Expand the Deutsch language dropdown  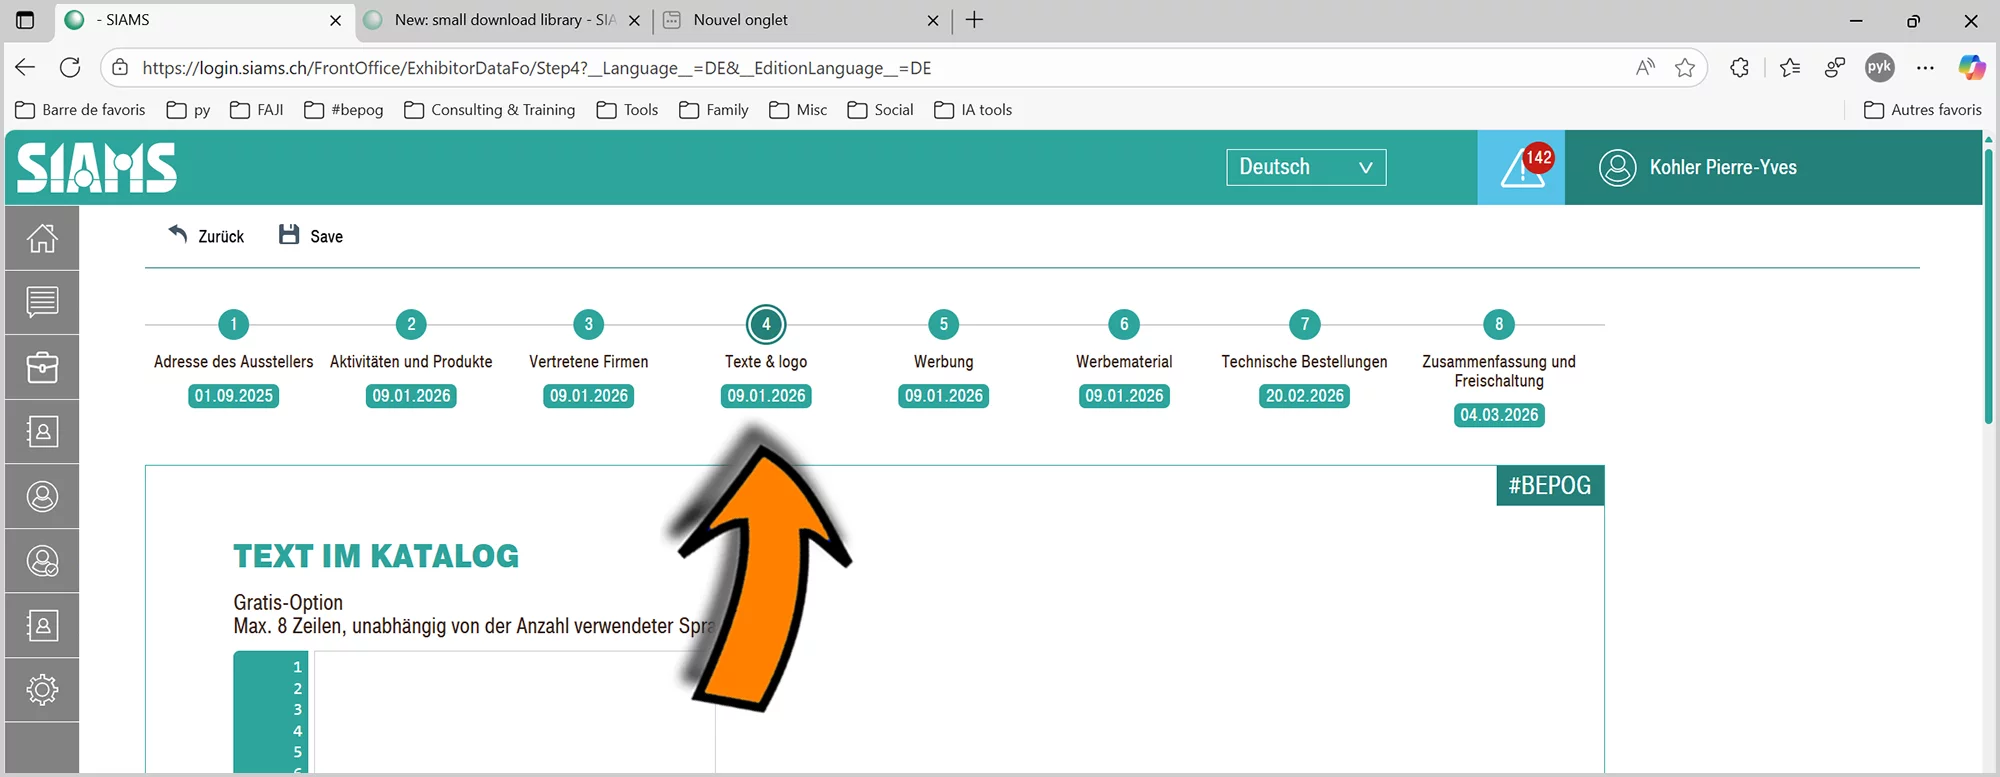point(1305,167)
